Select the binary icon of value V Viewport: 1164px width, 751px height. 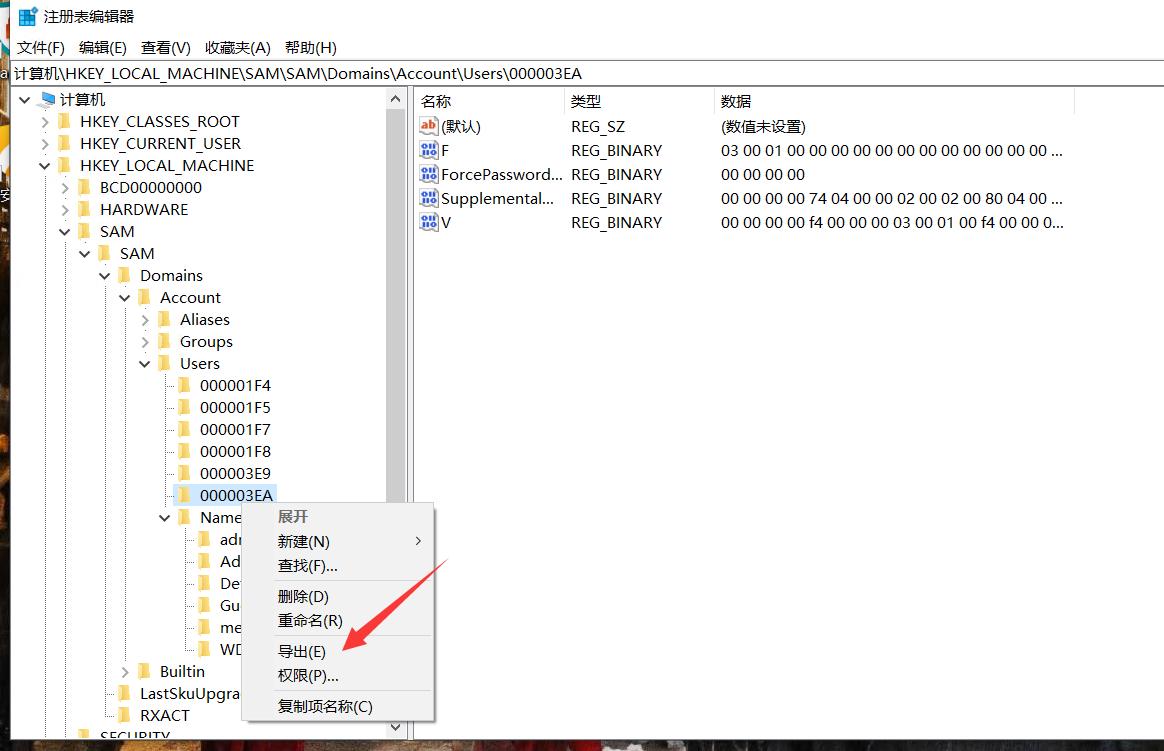click(429, 223)
